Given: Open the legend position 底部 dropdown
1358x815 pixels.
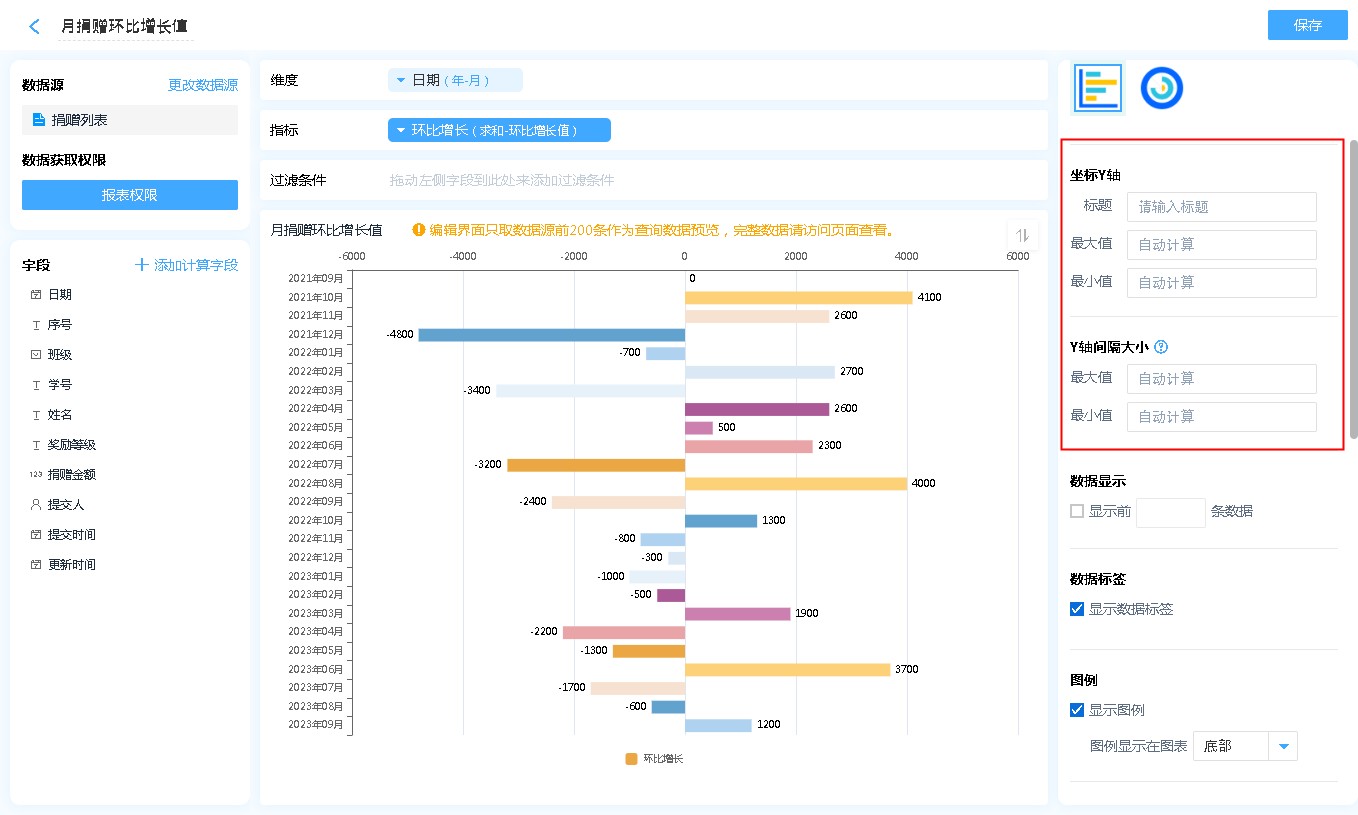Looking at the screenshot, I should tap(1283, 746).
